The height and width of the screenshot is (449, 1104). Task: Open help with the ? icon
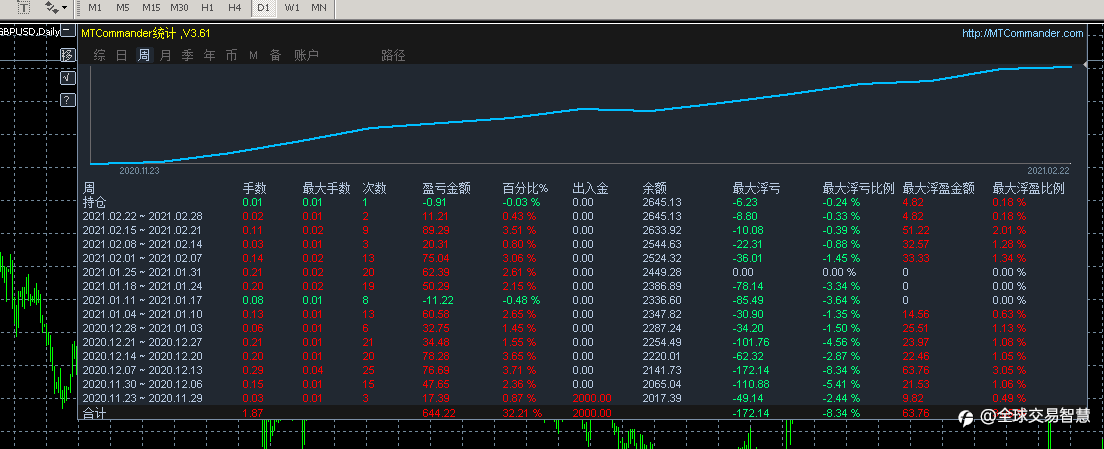[68, 100]
